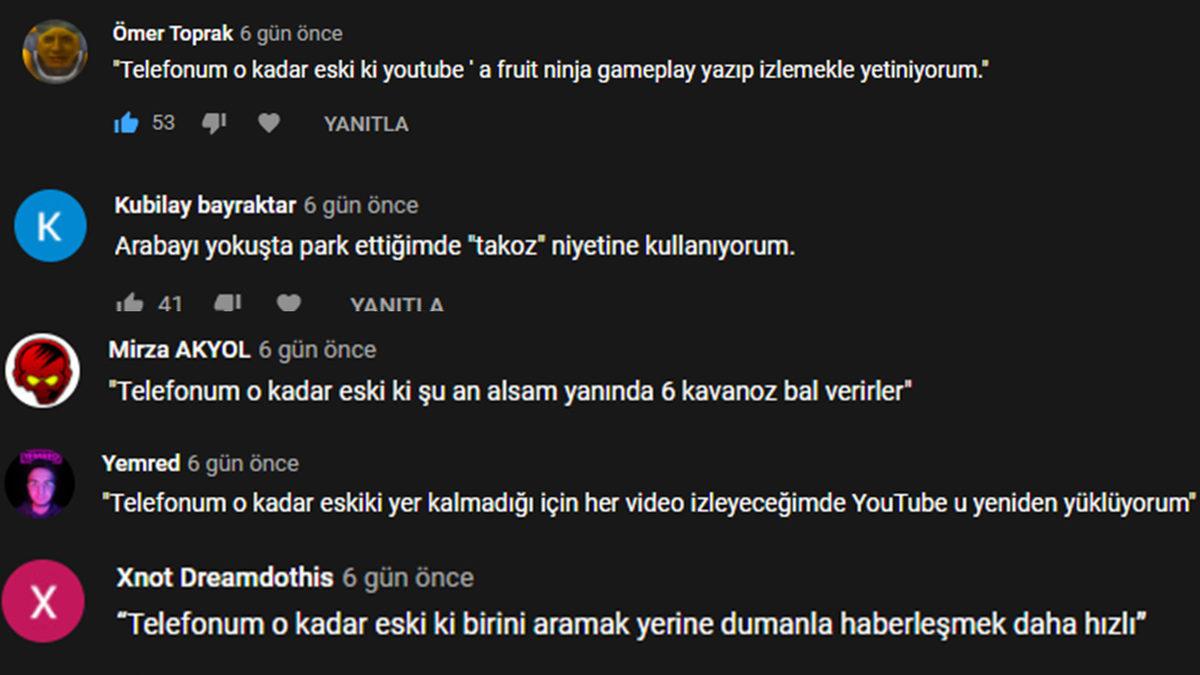The height and width of the screenshot is (675, 1200).
Task: Like Kubilay bayraktar's comment
Action: click(129, 302)
